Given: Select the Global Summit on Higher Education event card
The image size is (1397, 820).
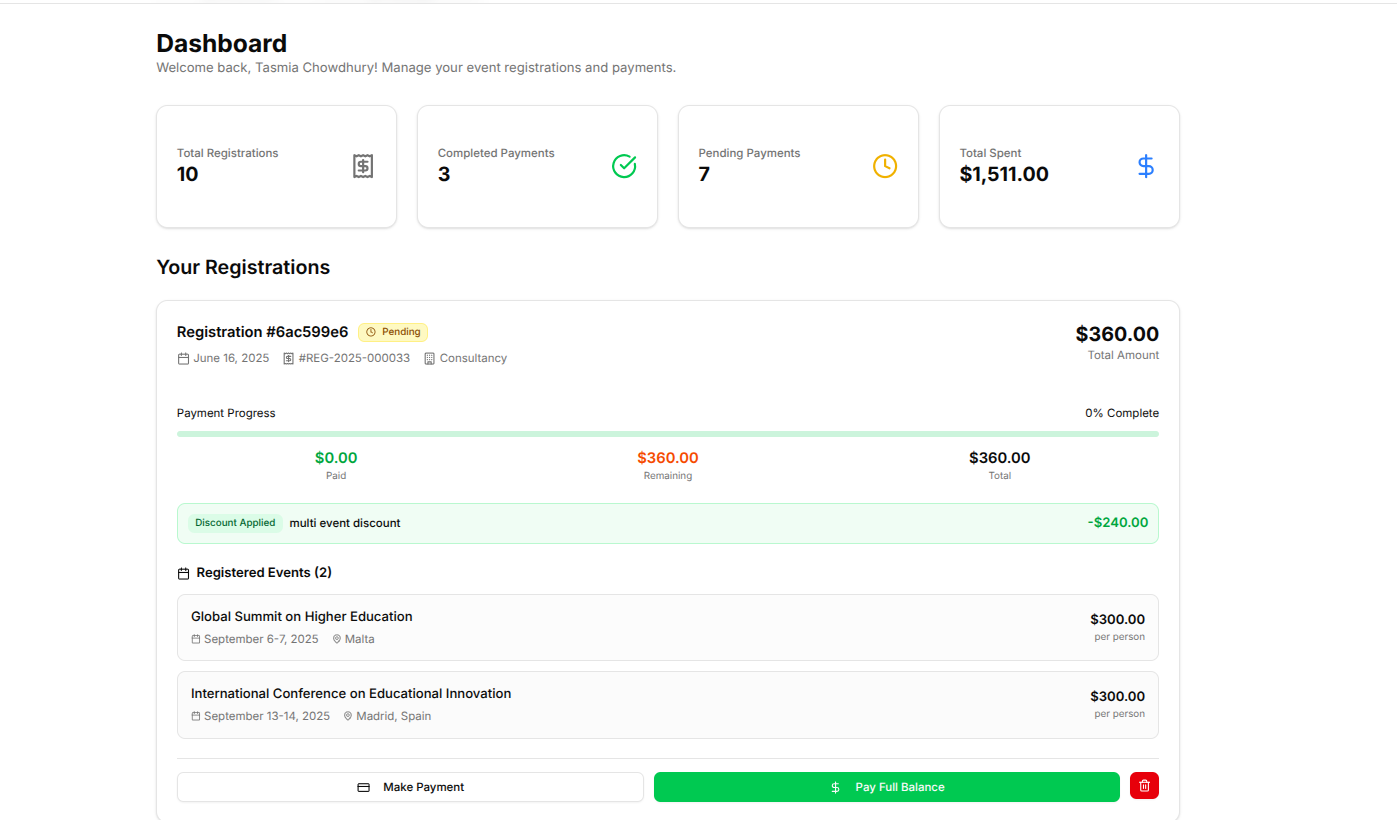Looking at the screenshot, I should click(667, 627).
